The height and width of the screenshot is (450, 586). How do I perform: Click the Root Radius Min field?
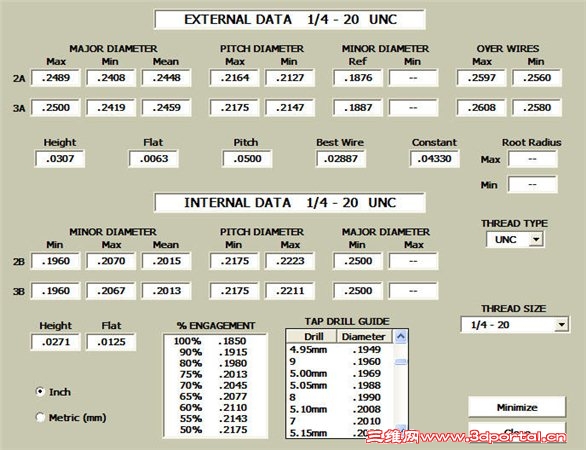[x=533, y=185]
